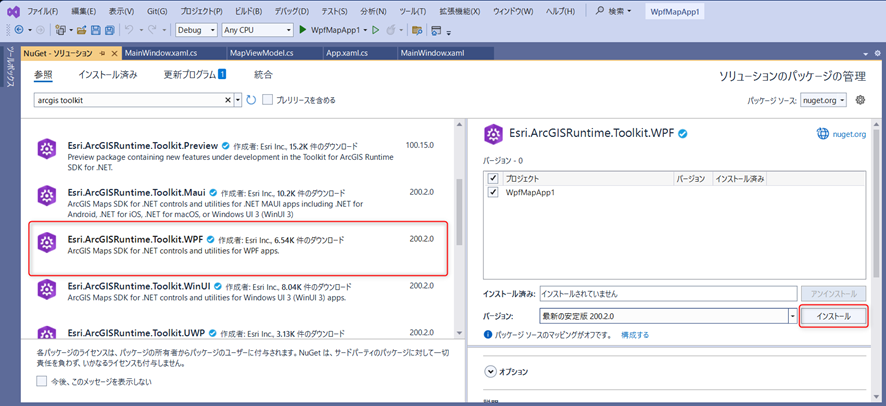886x406 pixels.
Task: Navigate backward with the blue back arrow
Action: (19, 30)
